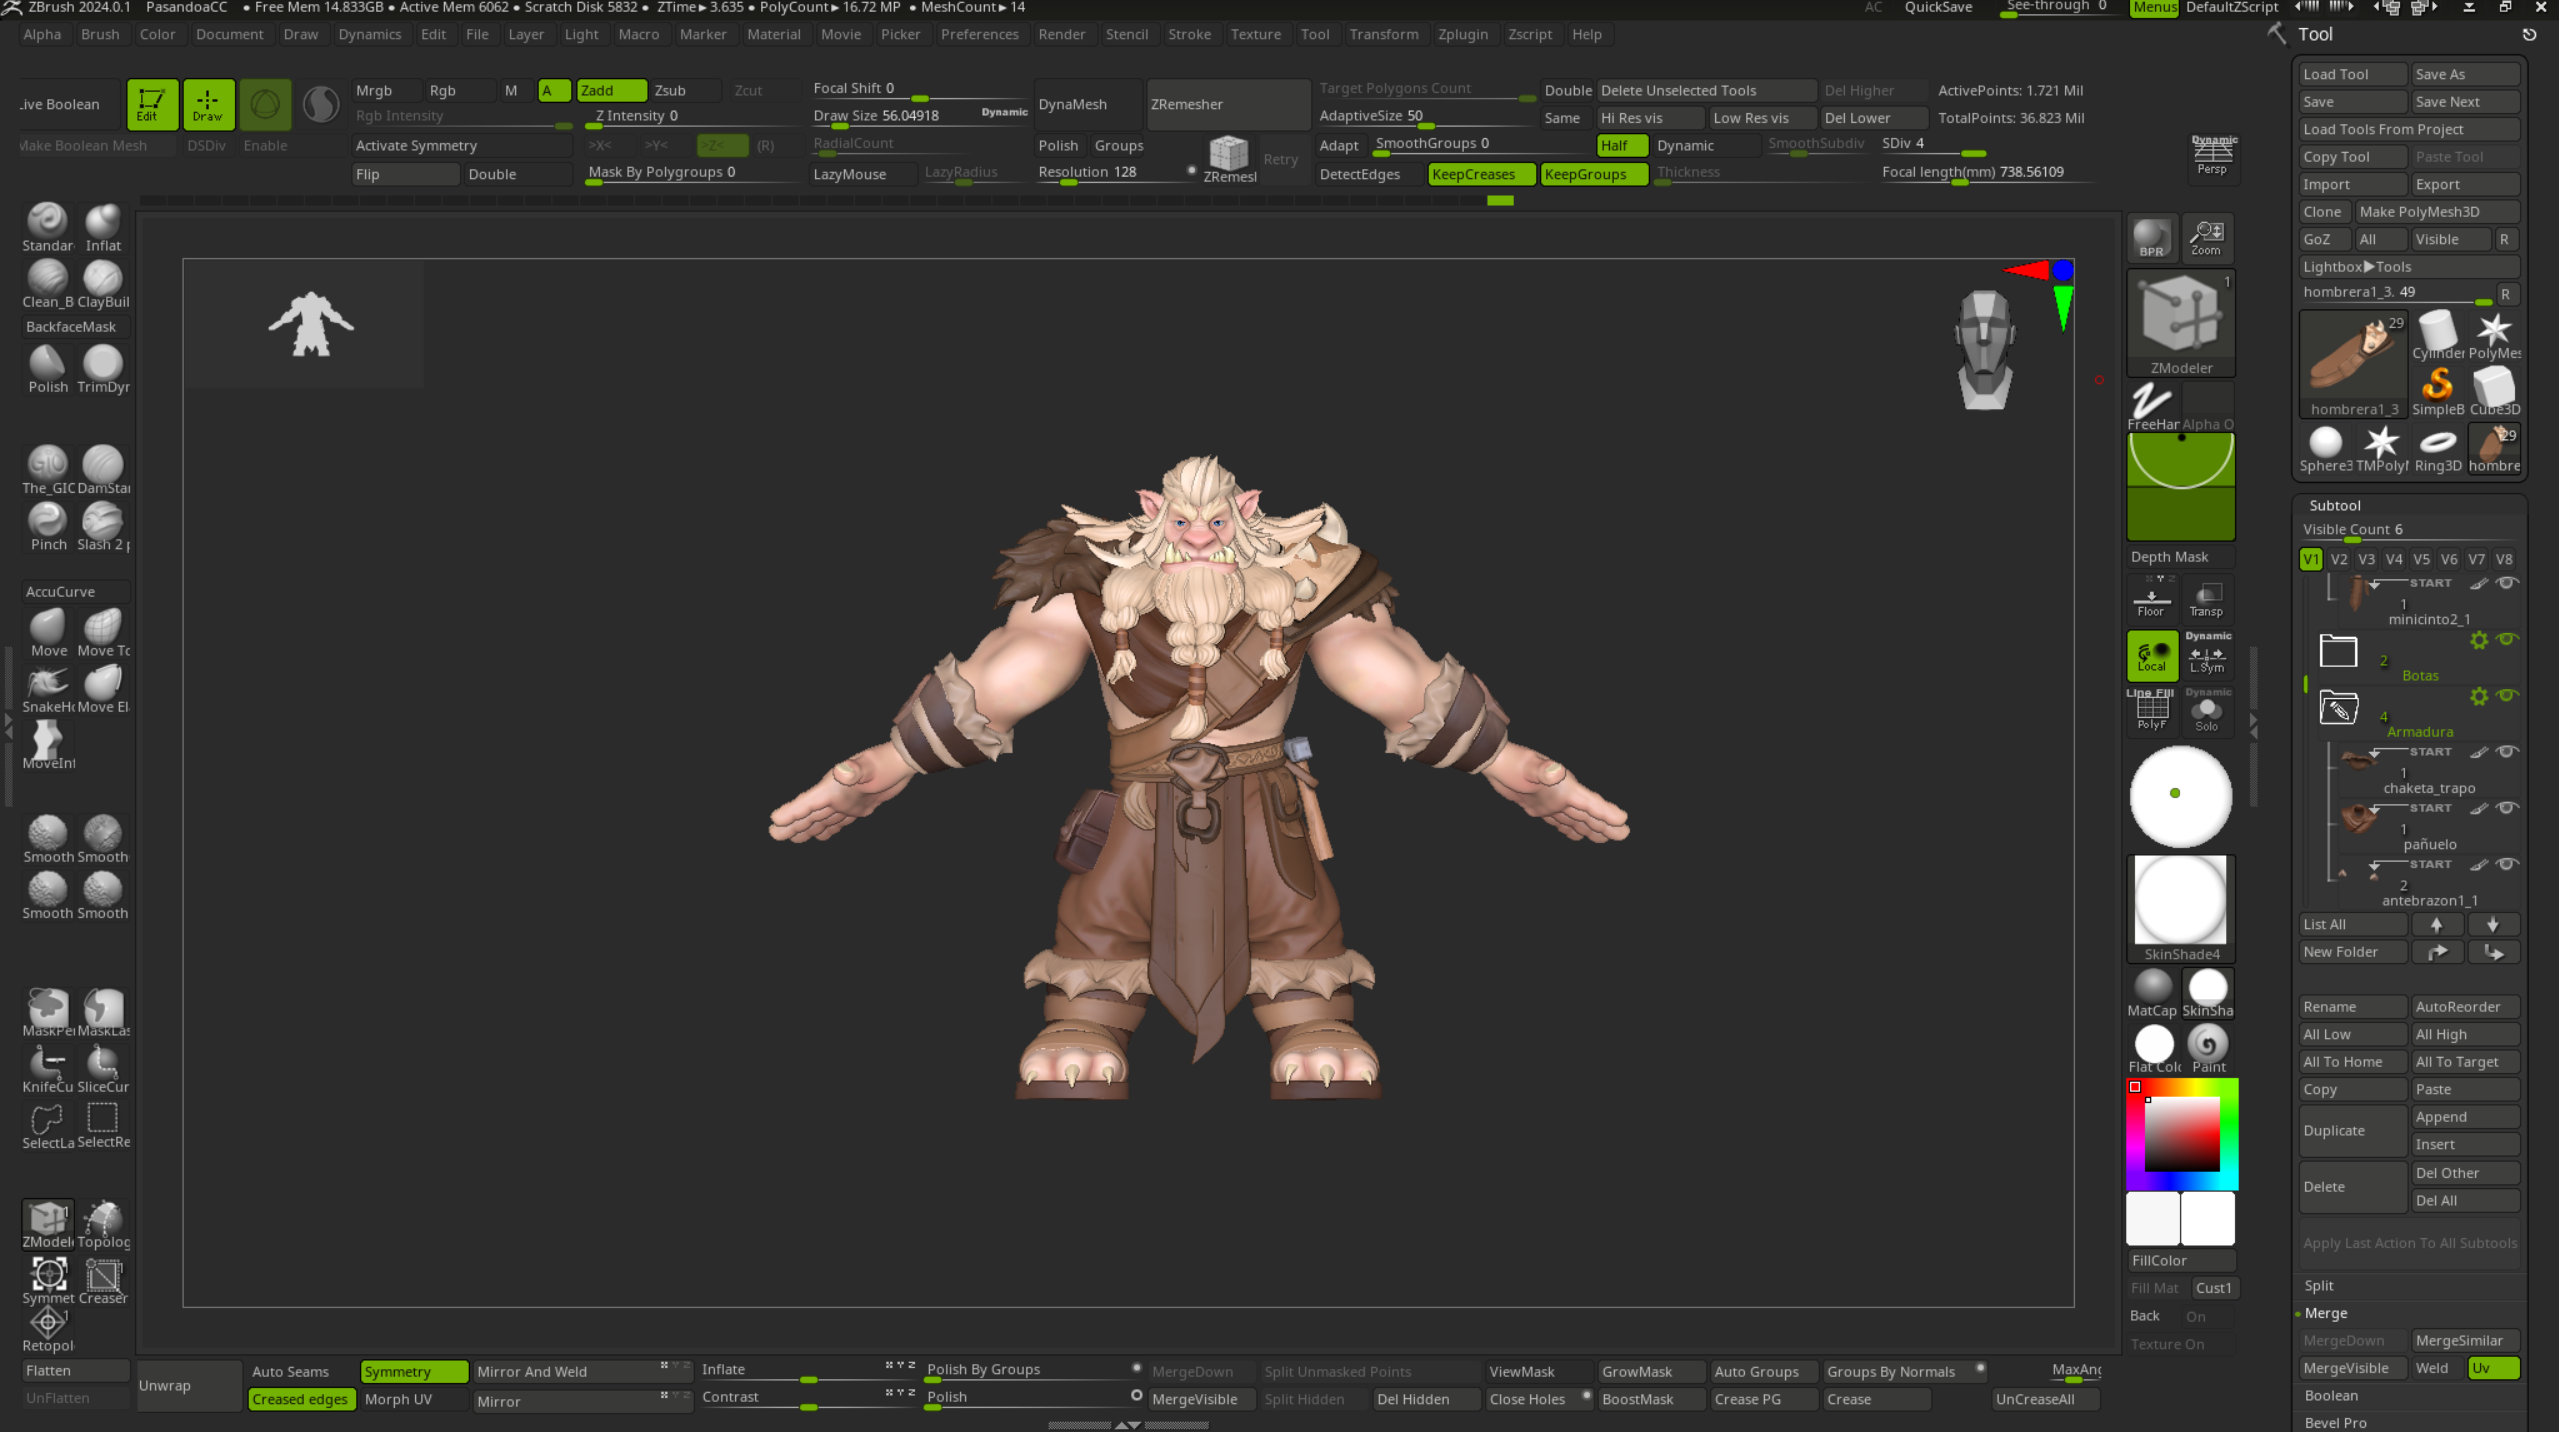The width and height of the screenshot is (2559, 1432).
Task: Click the main color picker square
Action: 2181,1135
